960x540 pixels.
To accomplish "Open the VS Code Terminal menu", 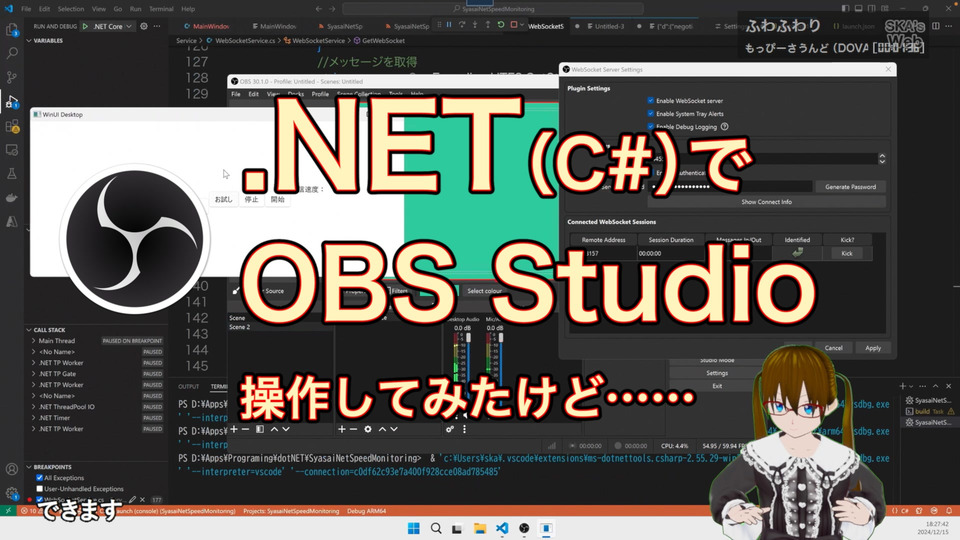I will 161,9.
